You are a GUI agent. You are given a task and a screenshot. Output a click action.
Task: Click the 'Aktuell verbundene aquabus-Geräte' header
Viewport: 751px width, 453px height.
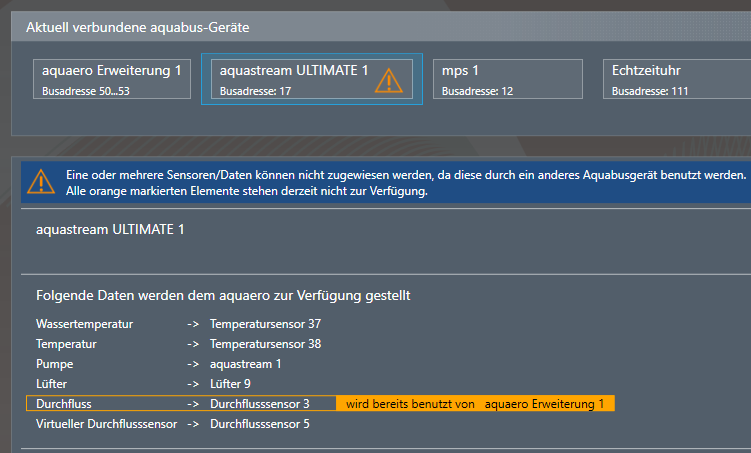tap(138, 27)
